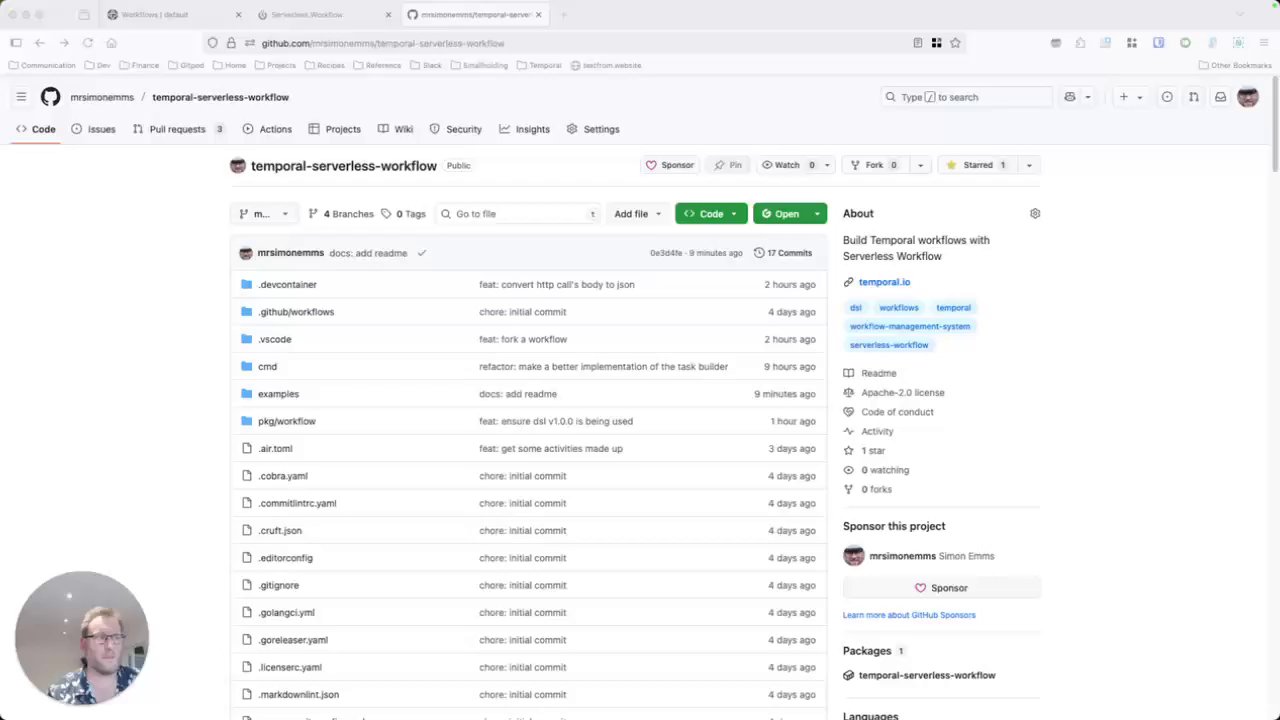Click the Sponsor button in sidebar
1280x720 pixels.
tap(942, 588)
